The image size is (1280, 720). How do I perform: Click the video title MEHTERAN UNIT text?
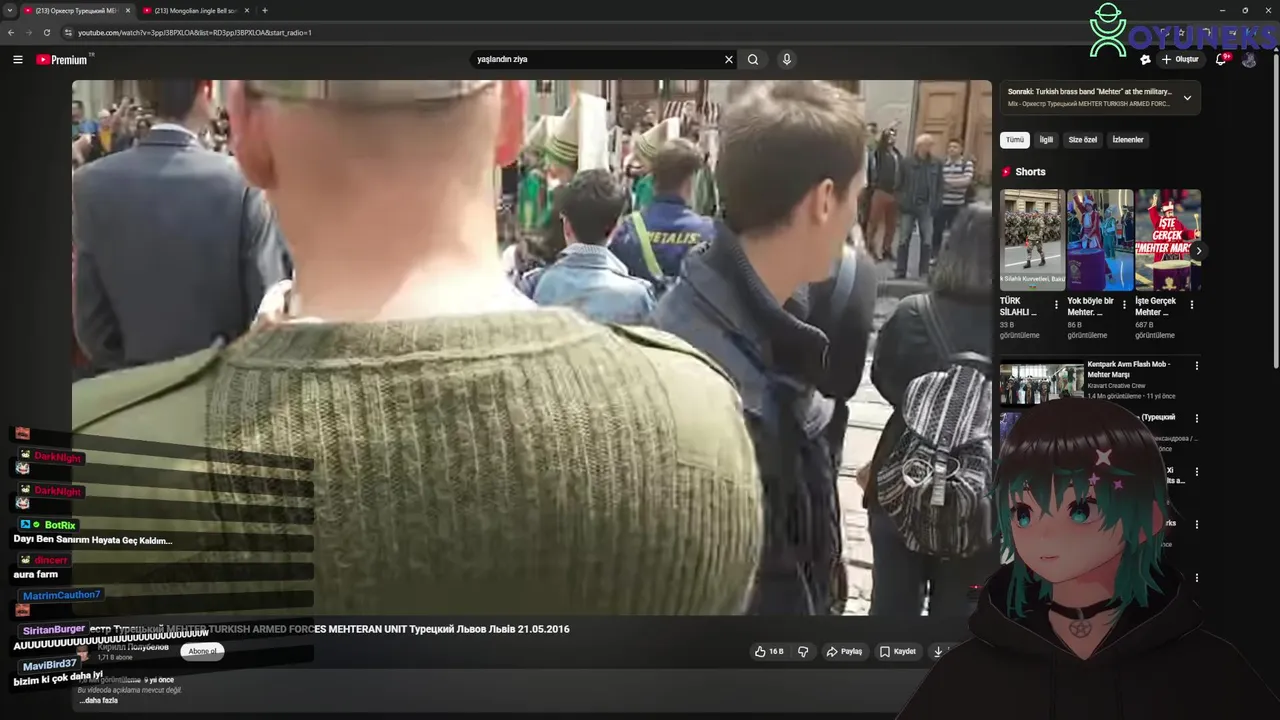click(x=367, y=629)
